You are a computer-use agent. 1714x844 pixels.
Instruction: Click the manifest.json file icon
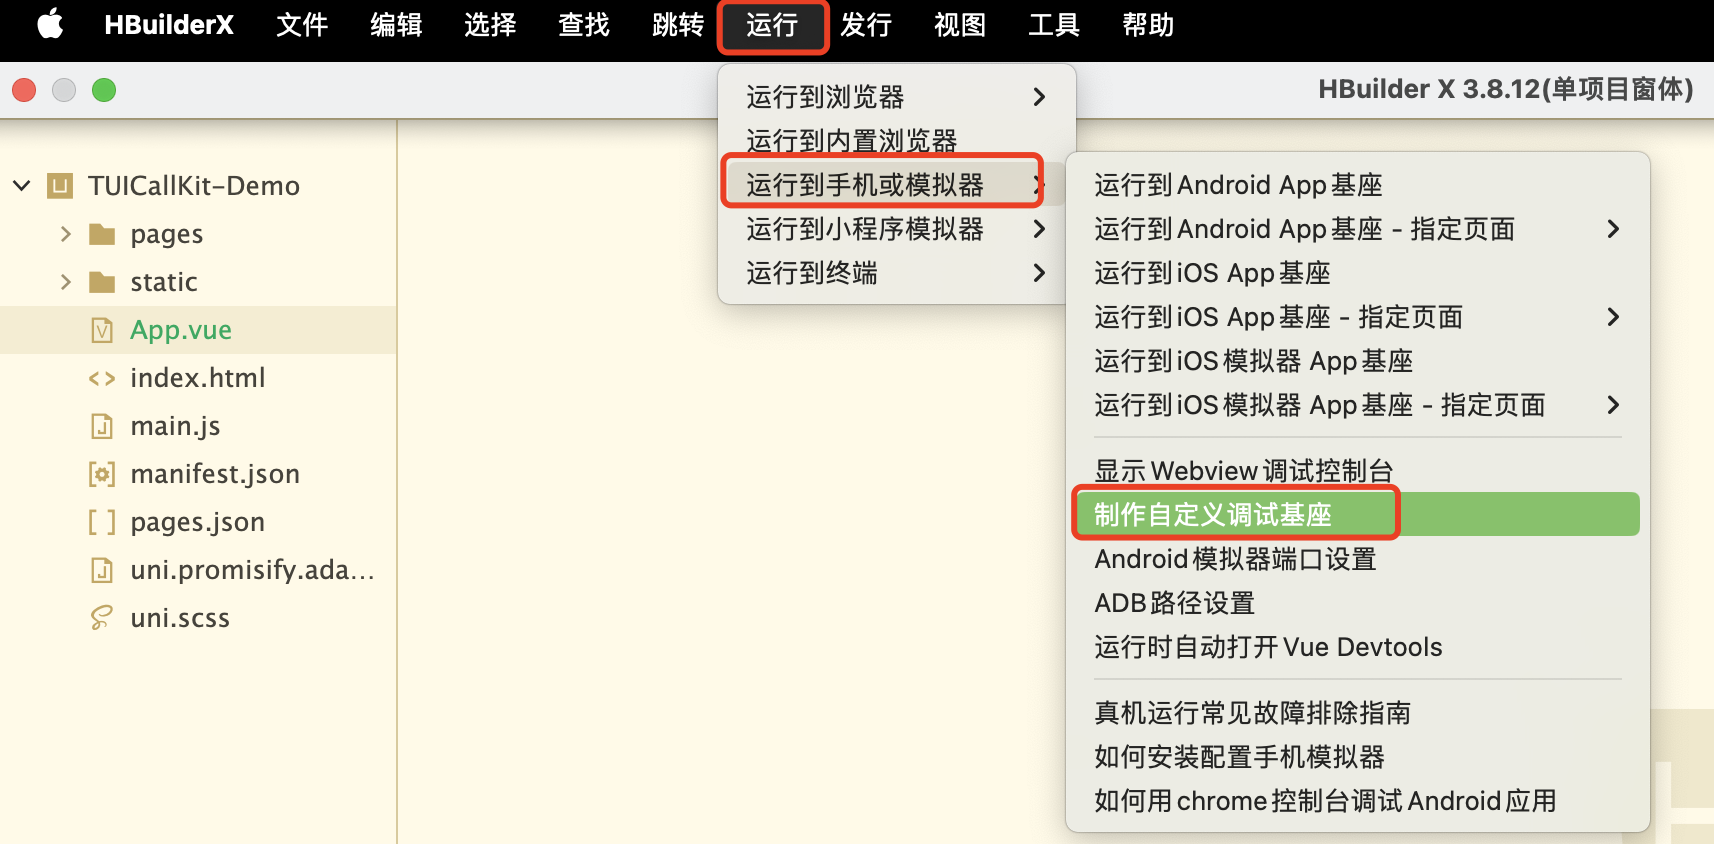pyautogui.click(x=102, y=474)
